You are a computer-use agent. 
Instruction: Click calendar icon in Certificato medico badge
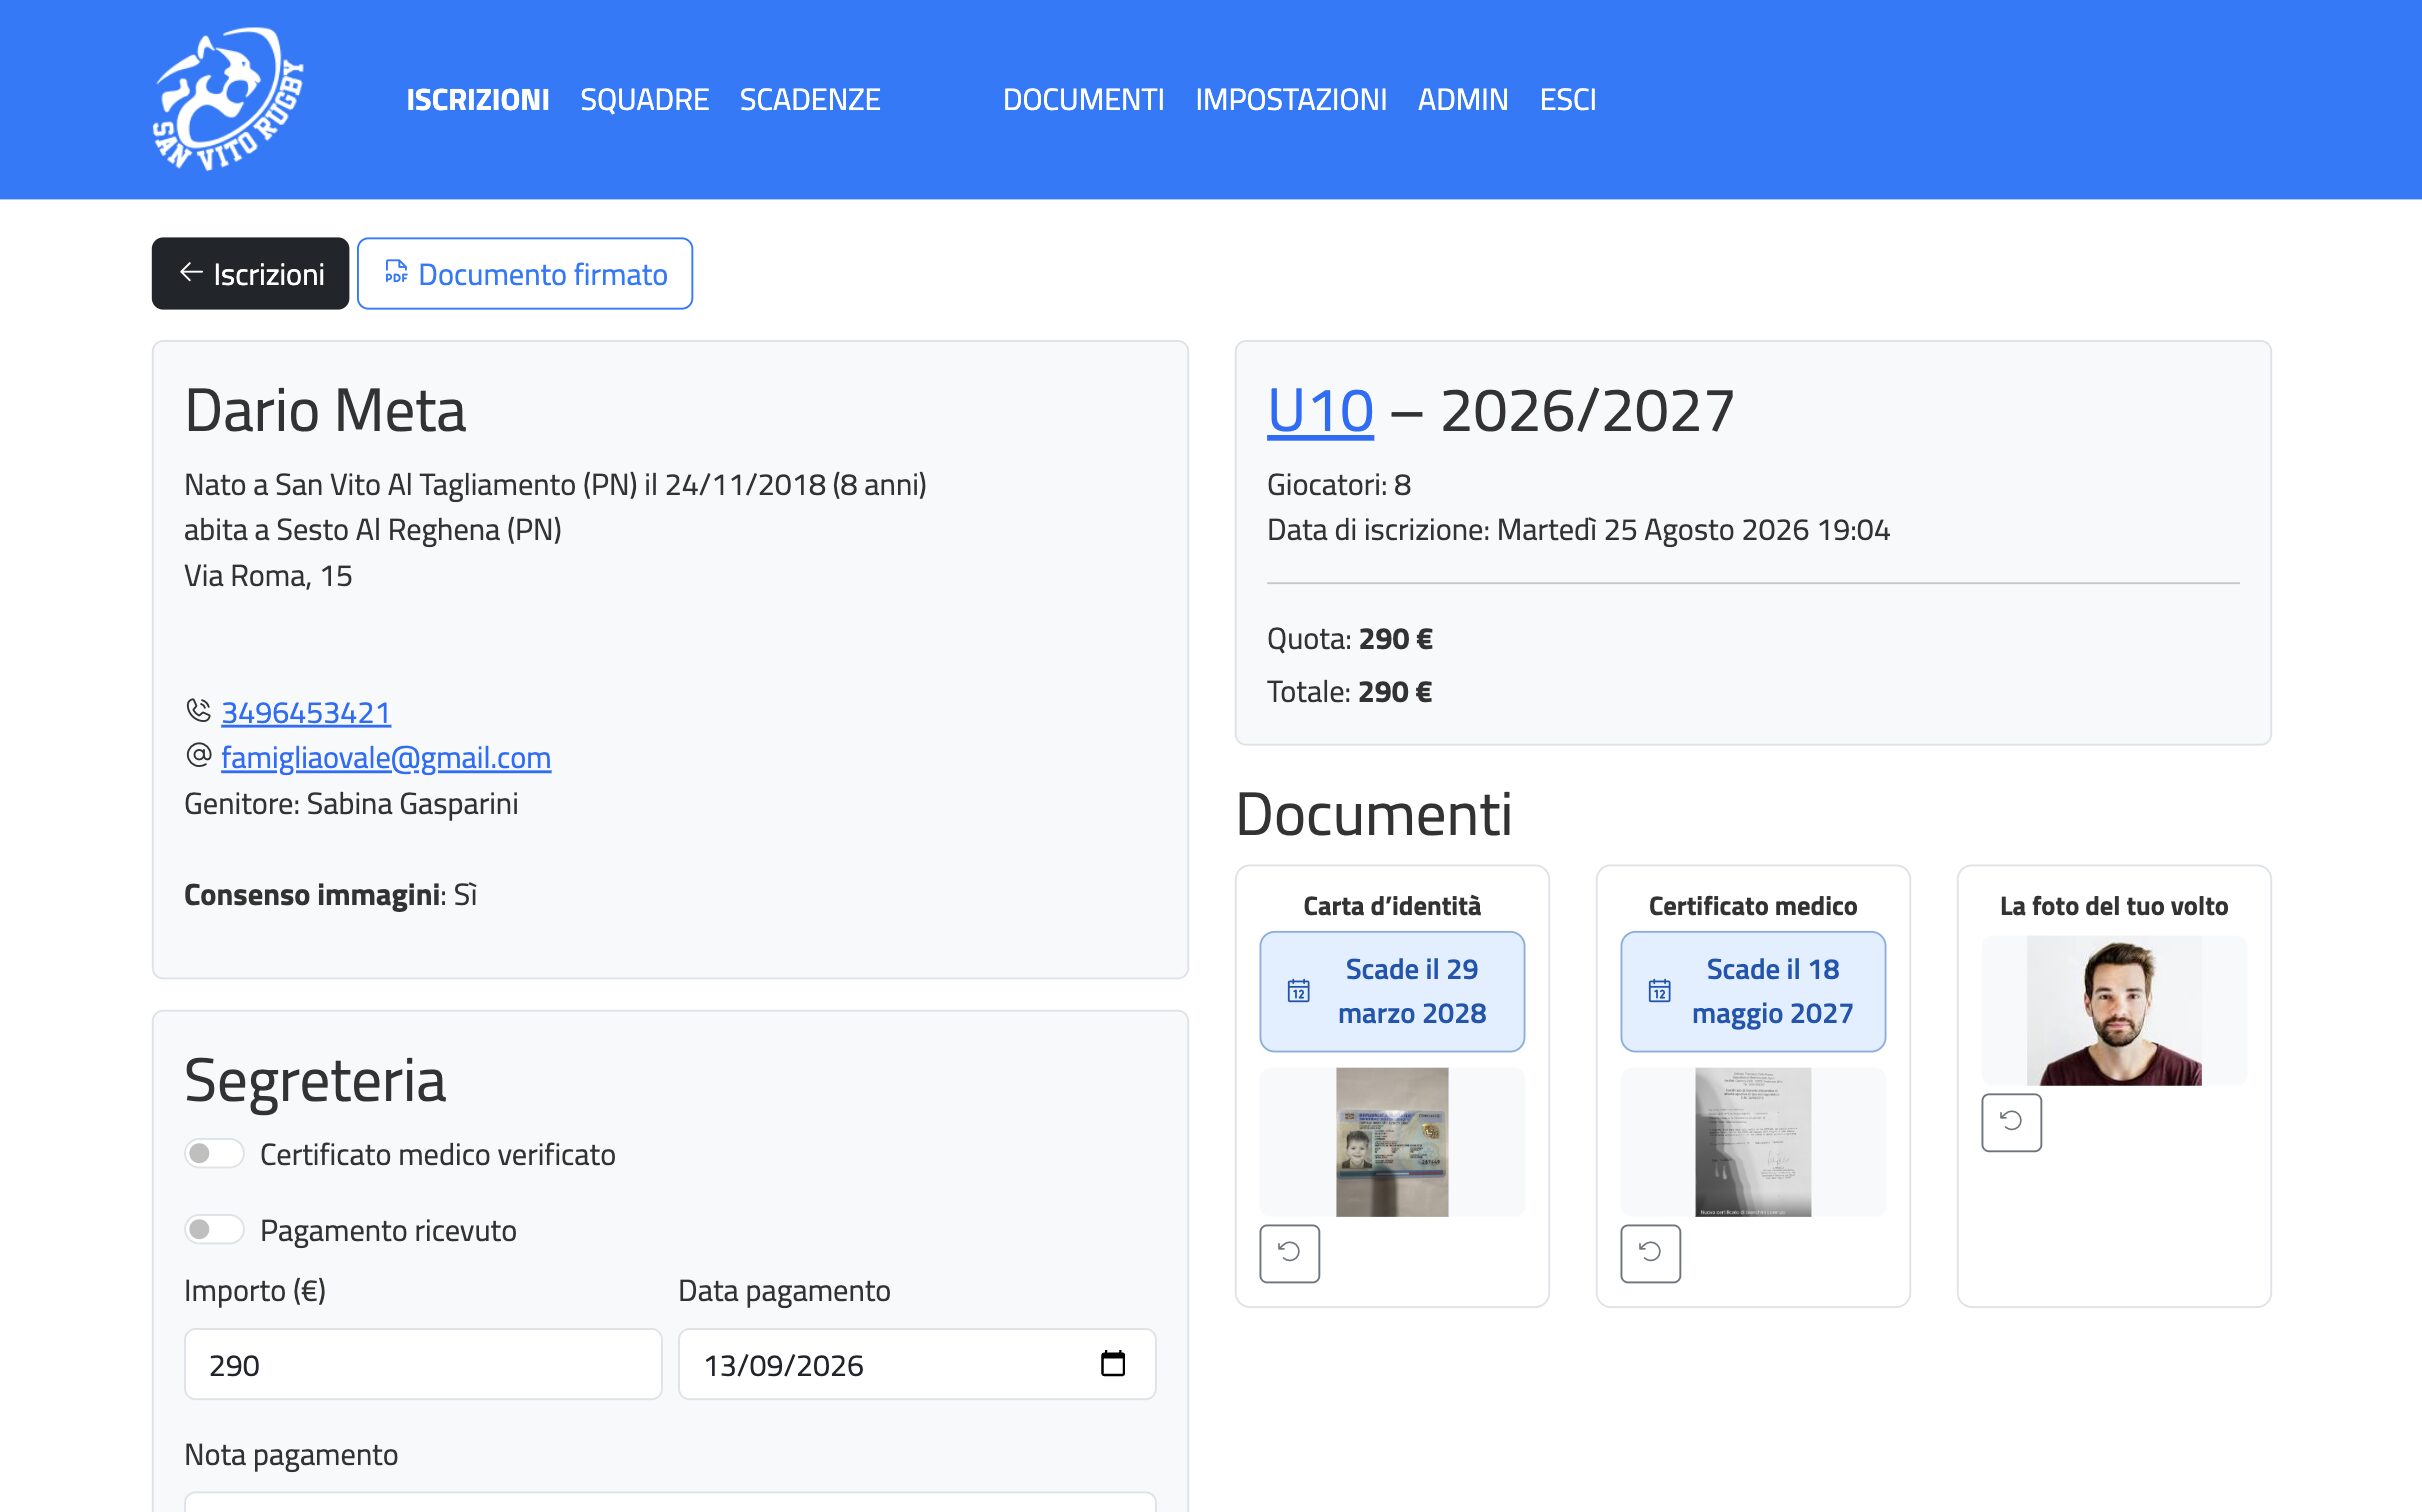pos(1659,991)
